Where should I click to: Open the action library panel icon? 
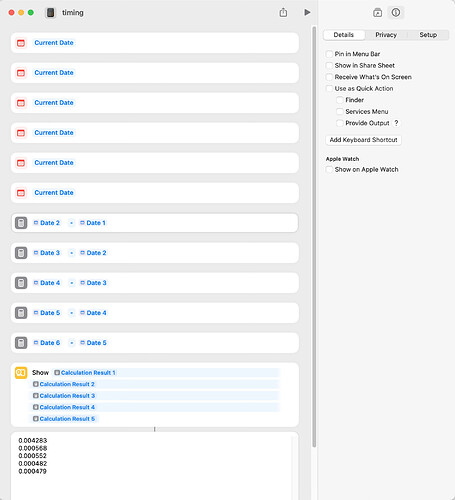click(x=377, y=13)
